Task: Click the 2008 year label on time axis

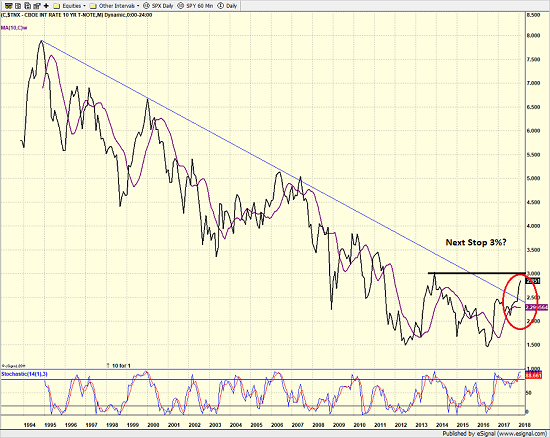Action: (x=318, y=425)
